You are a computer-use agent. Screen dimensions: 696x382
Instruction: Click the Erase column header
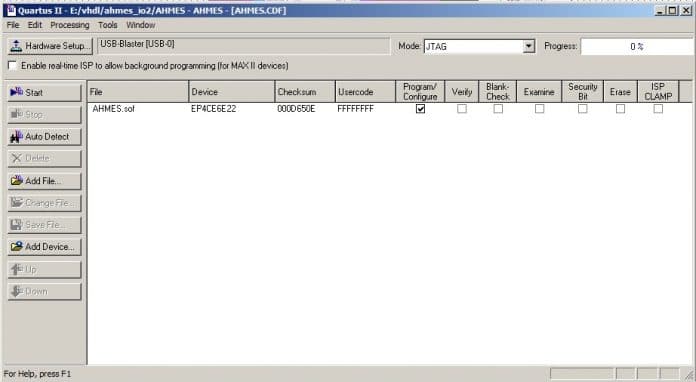coord(620,92)
